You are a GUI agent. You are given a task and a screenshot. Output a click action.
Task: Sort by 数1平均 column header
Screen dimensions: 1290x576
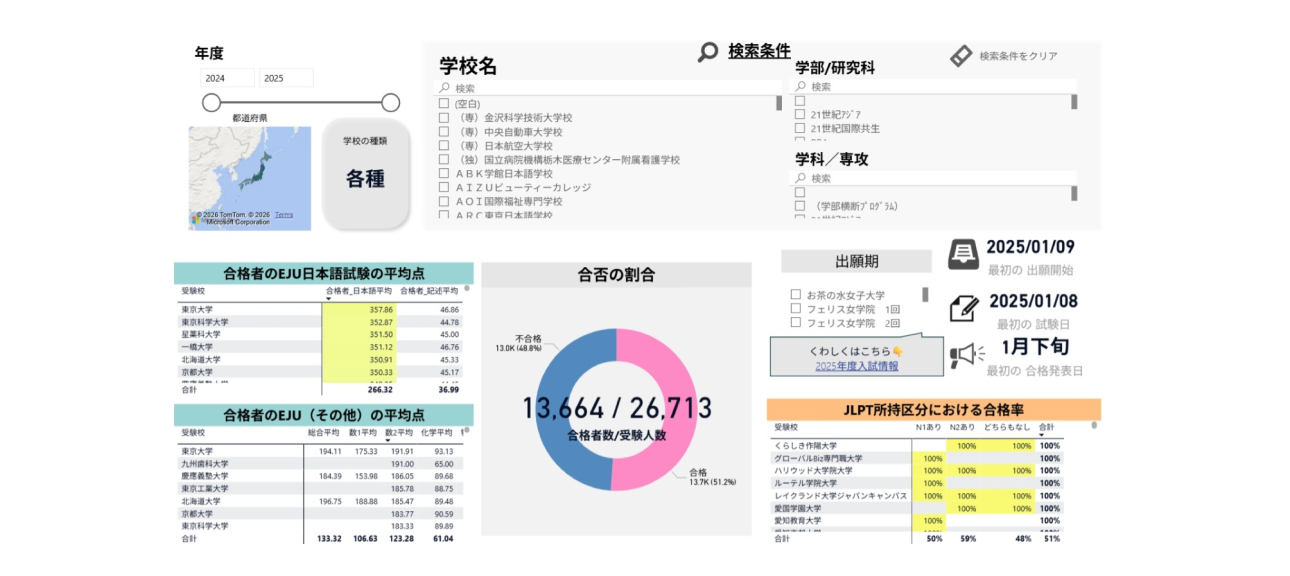pyautogui.click(x=362, y=432)
